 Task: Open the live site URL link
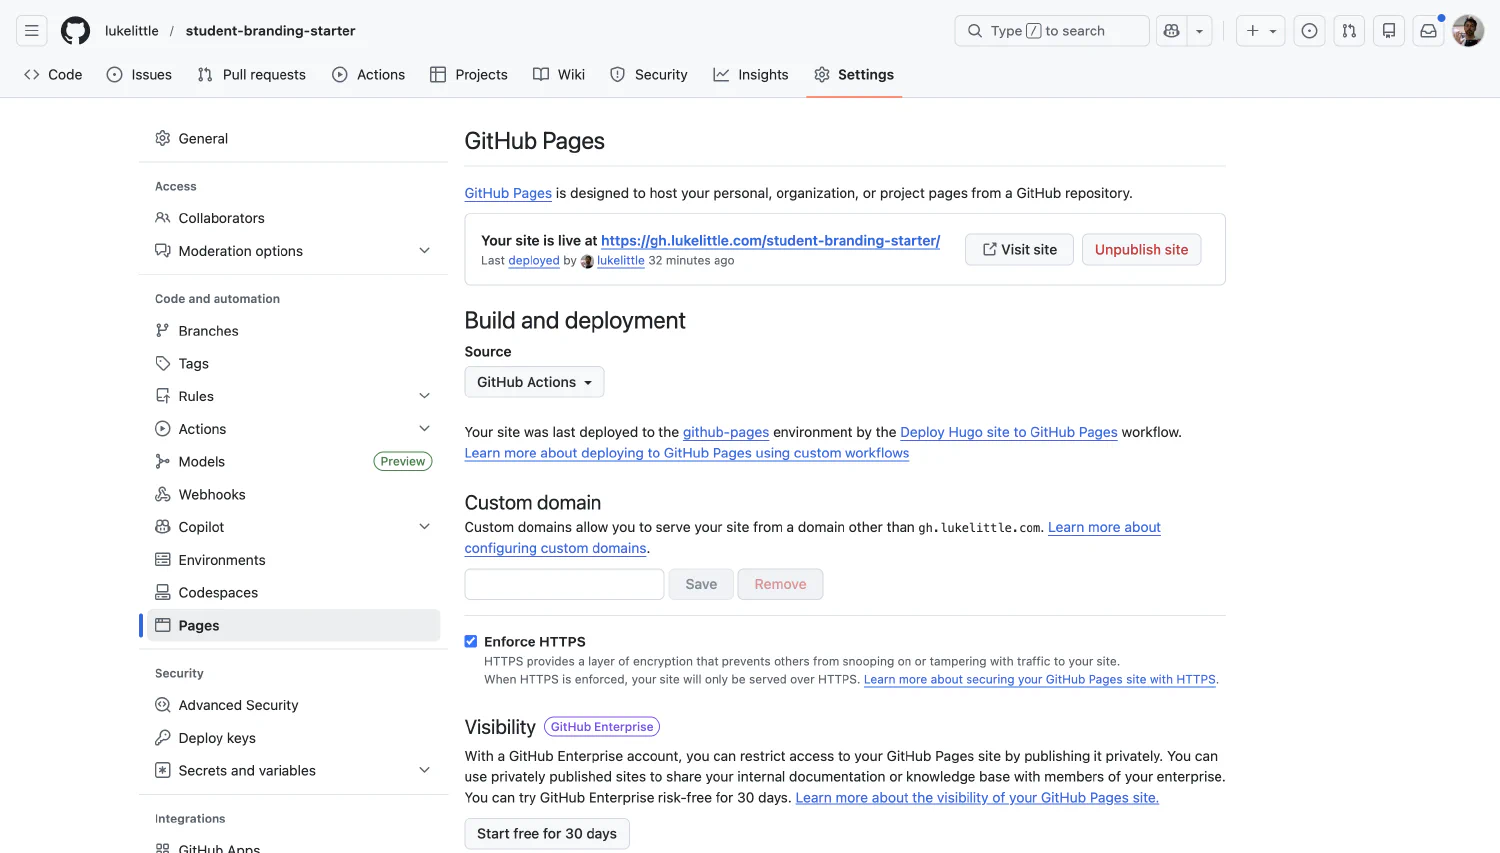[x=770, y=240]
